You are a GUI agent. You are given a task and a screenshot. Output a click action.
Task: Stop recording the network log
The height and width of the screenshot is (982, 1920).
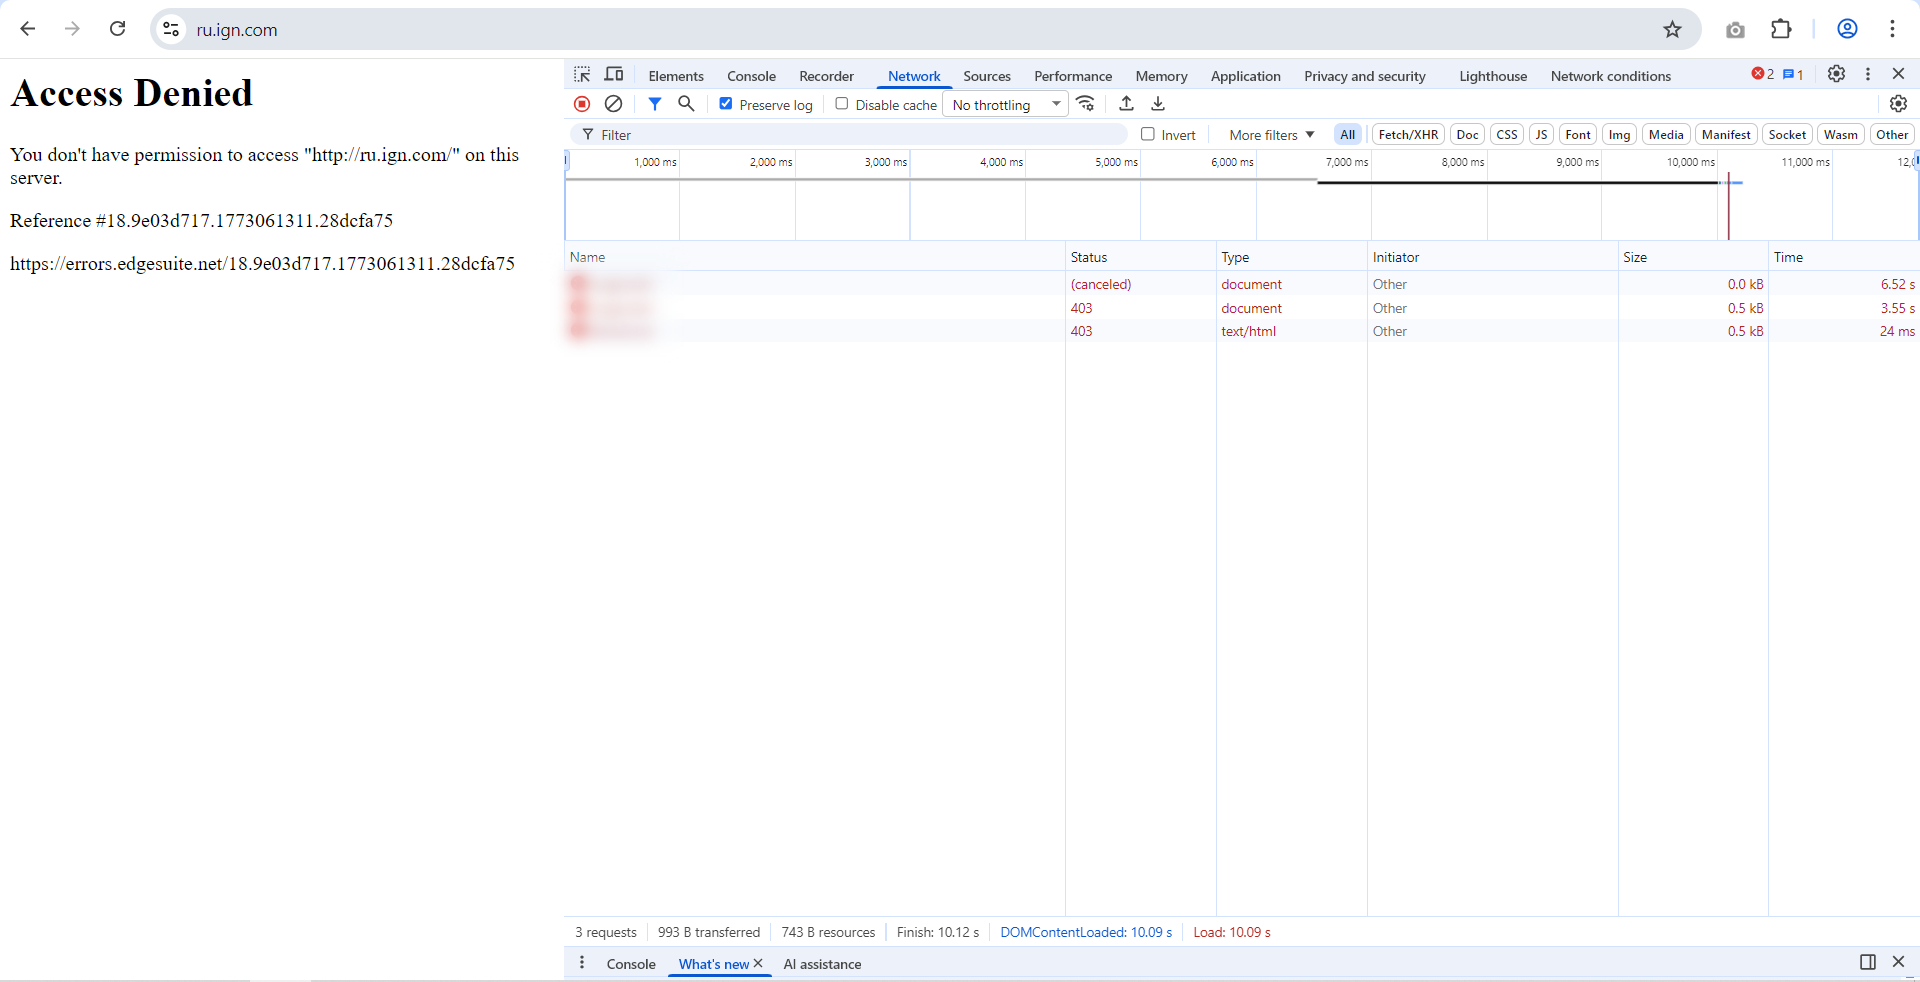tap(582, 104)
